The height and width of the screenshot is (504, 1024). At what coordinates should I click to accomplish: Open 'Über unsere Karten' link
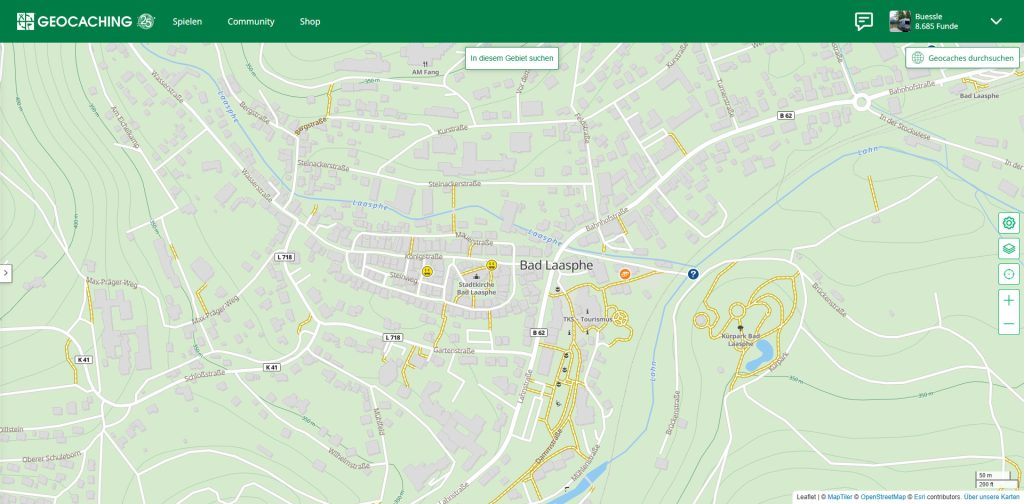[991, 497]
